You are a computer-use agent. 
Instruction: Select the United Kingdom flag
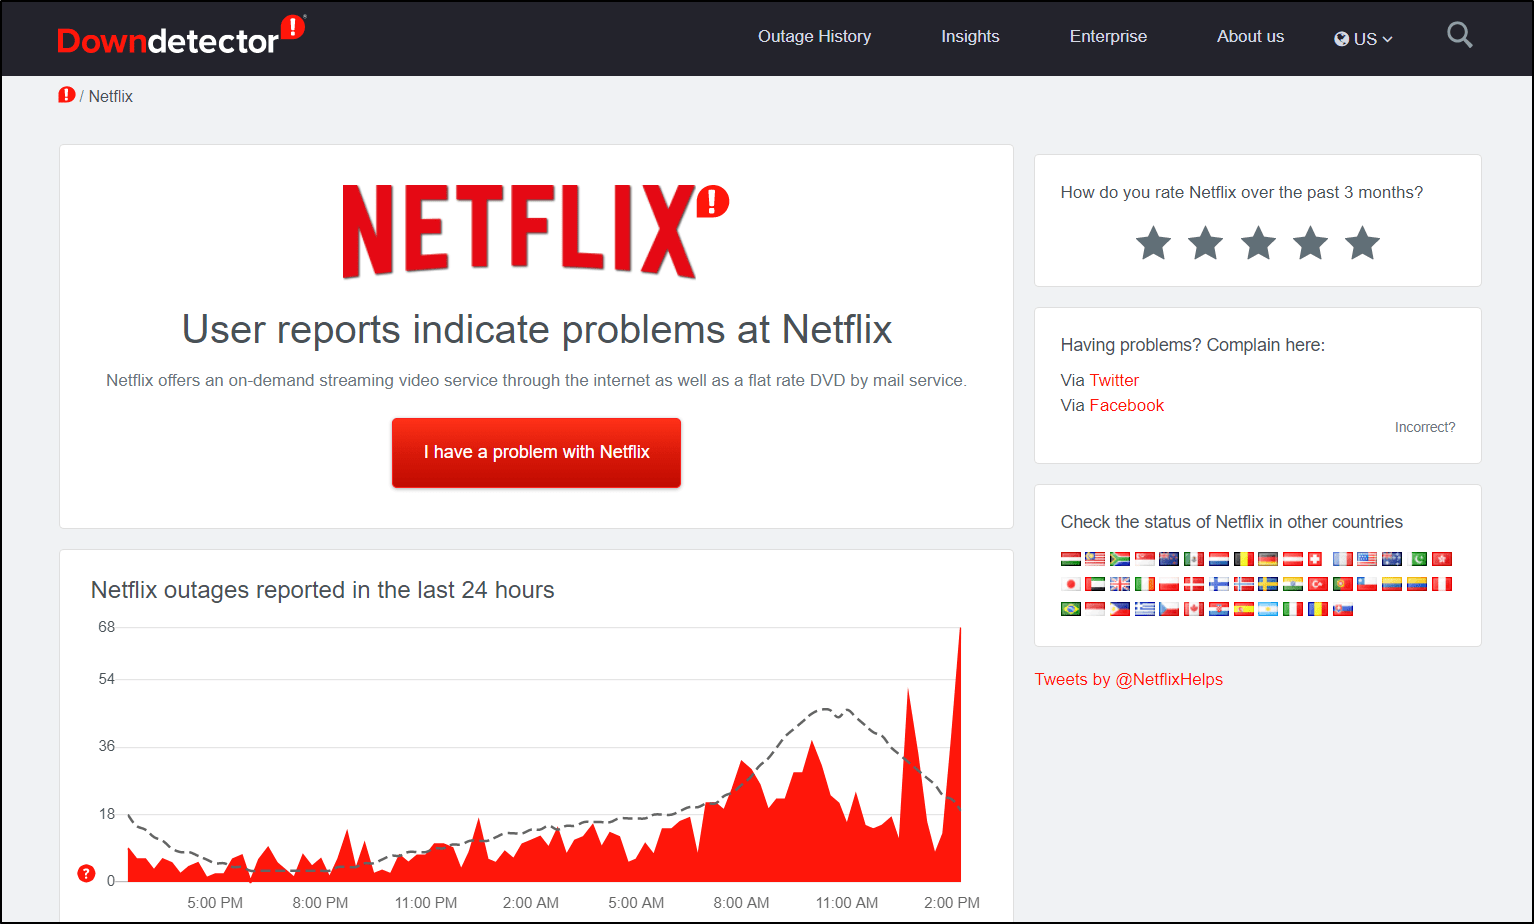pos(1120,584)
